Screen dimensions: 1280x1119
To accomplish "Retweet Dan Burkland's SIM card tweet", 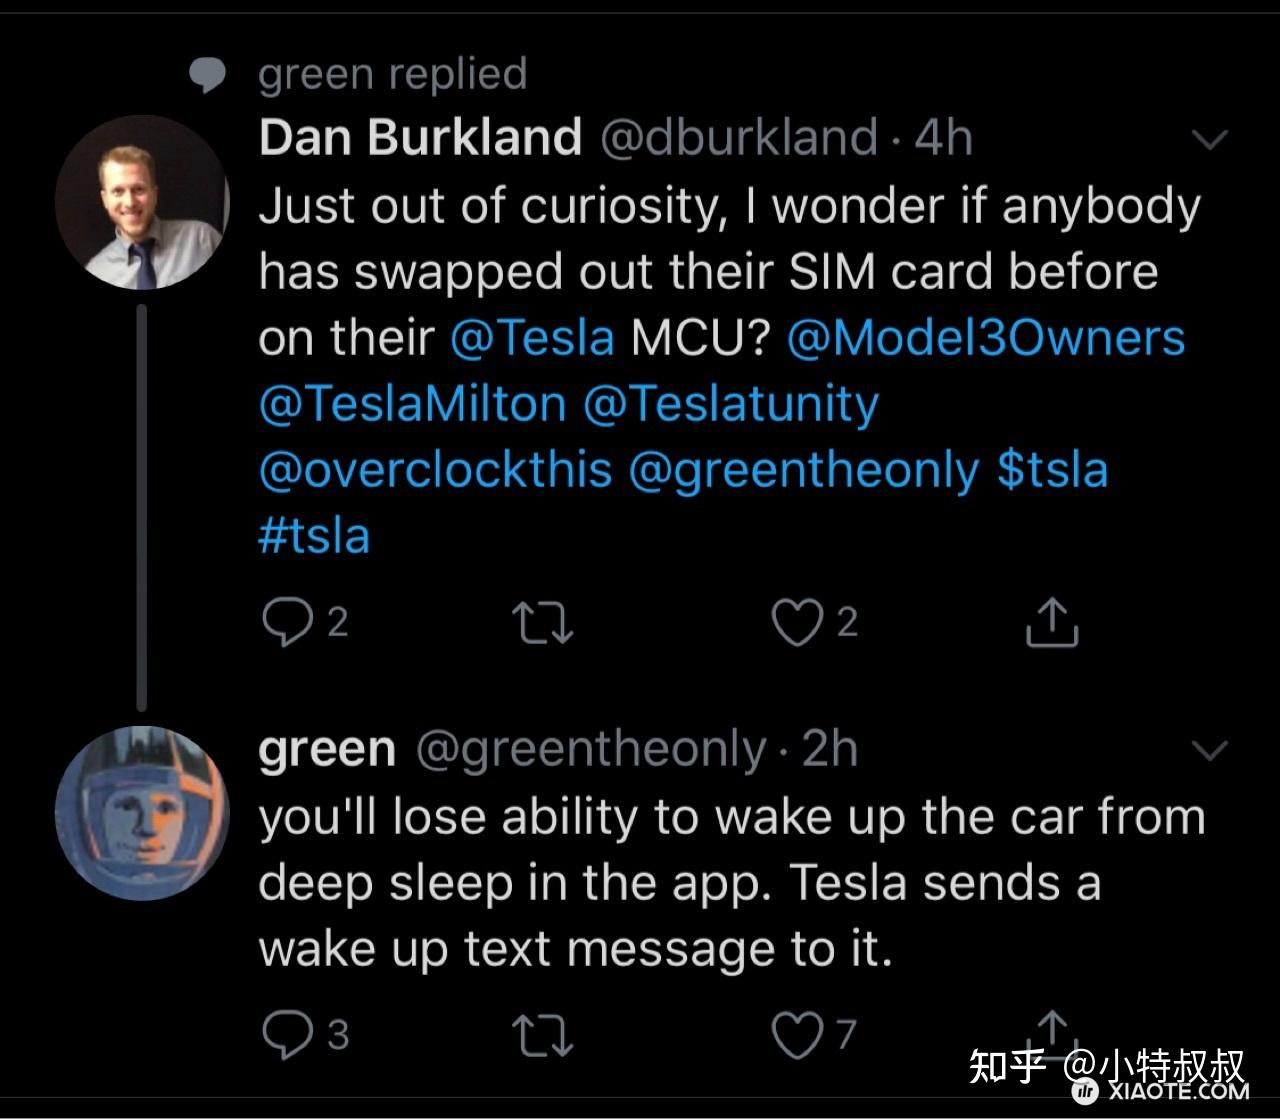I will [542, 622].
